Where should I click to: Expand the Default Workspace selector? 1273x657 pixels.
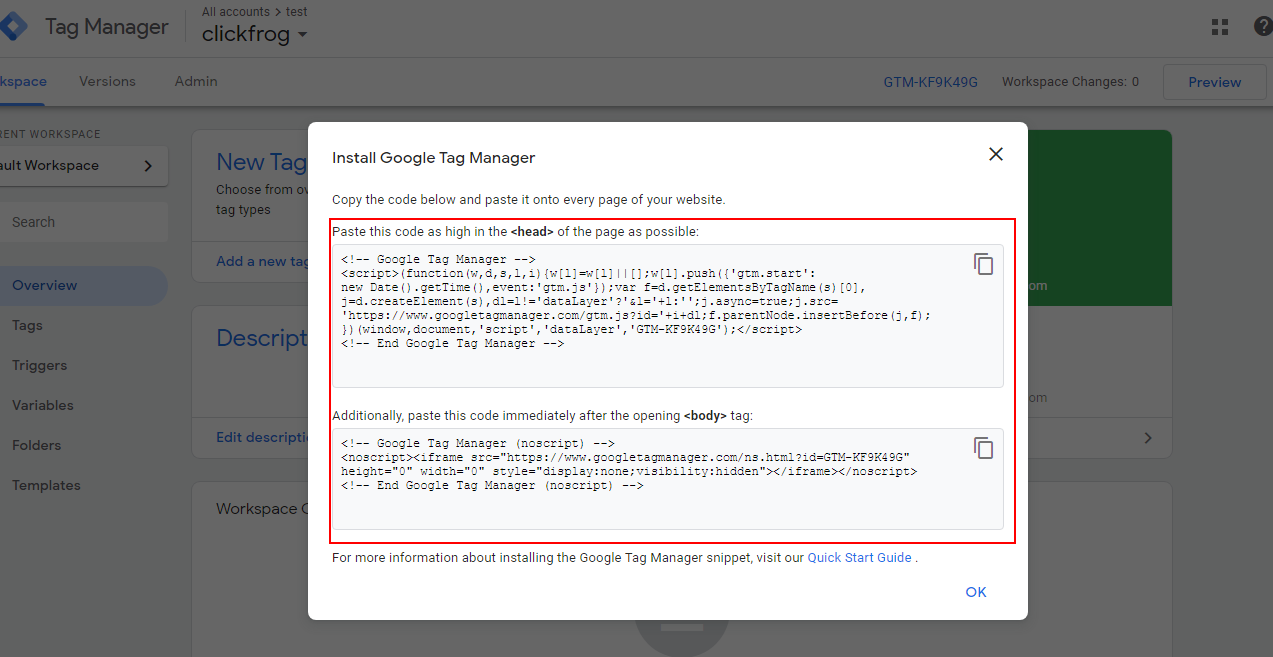point(84,166)
